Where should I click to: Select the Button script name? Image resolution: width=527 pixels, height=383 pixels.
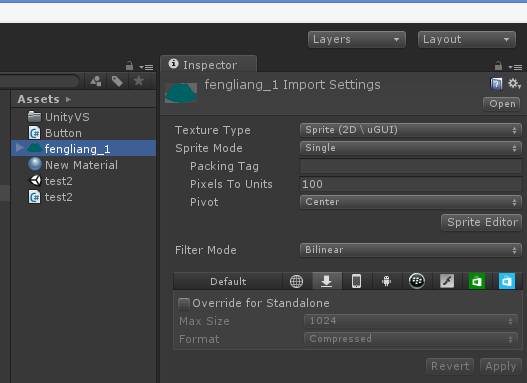point(63,133)
